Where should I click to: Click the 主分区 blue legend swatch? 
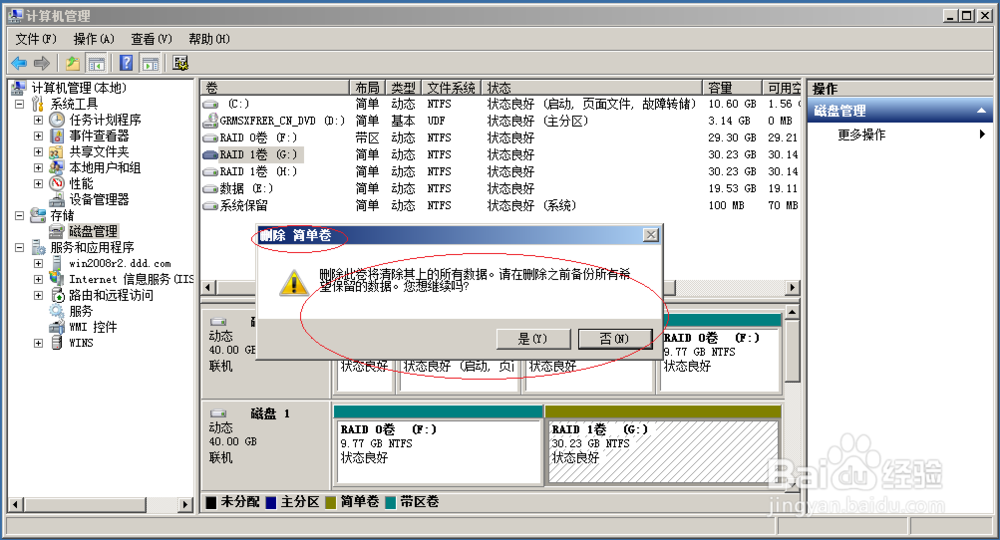271,502
